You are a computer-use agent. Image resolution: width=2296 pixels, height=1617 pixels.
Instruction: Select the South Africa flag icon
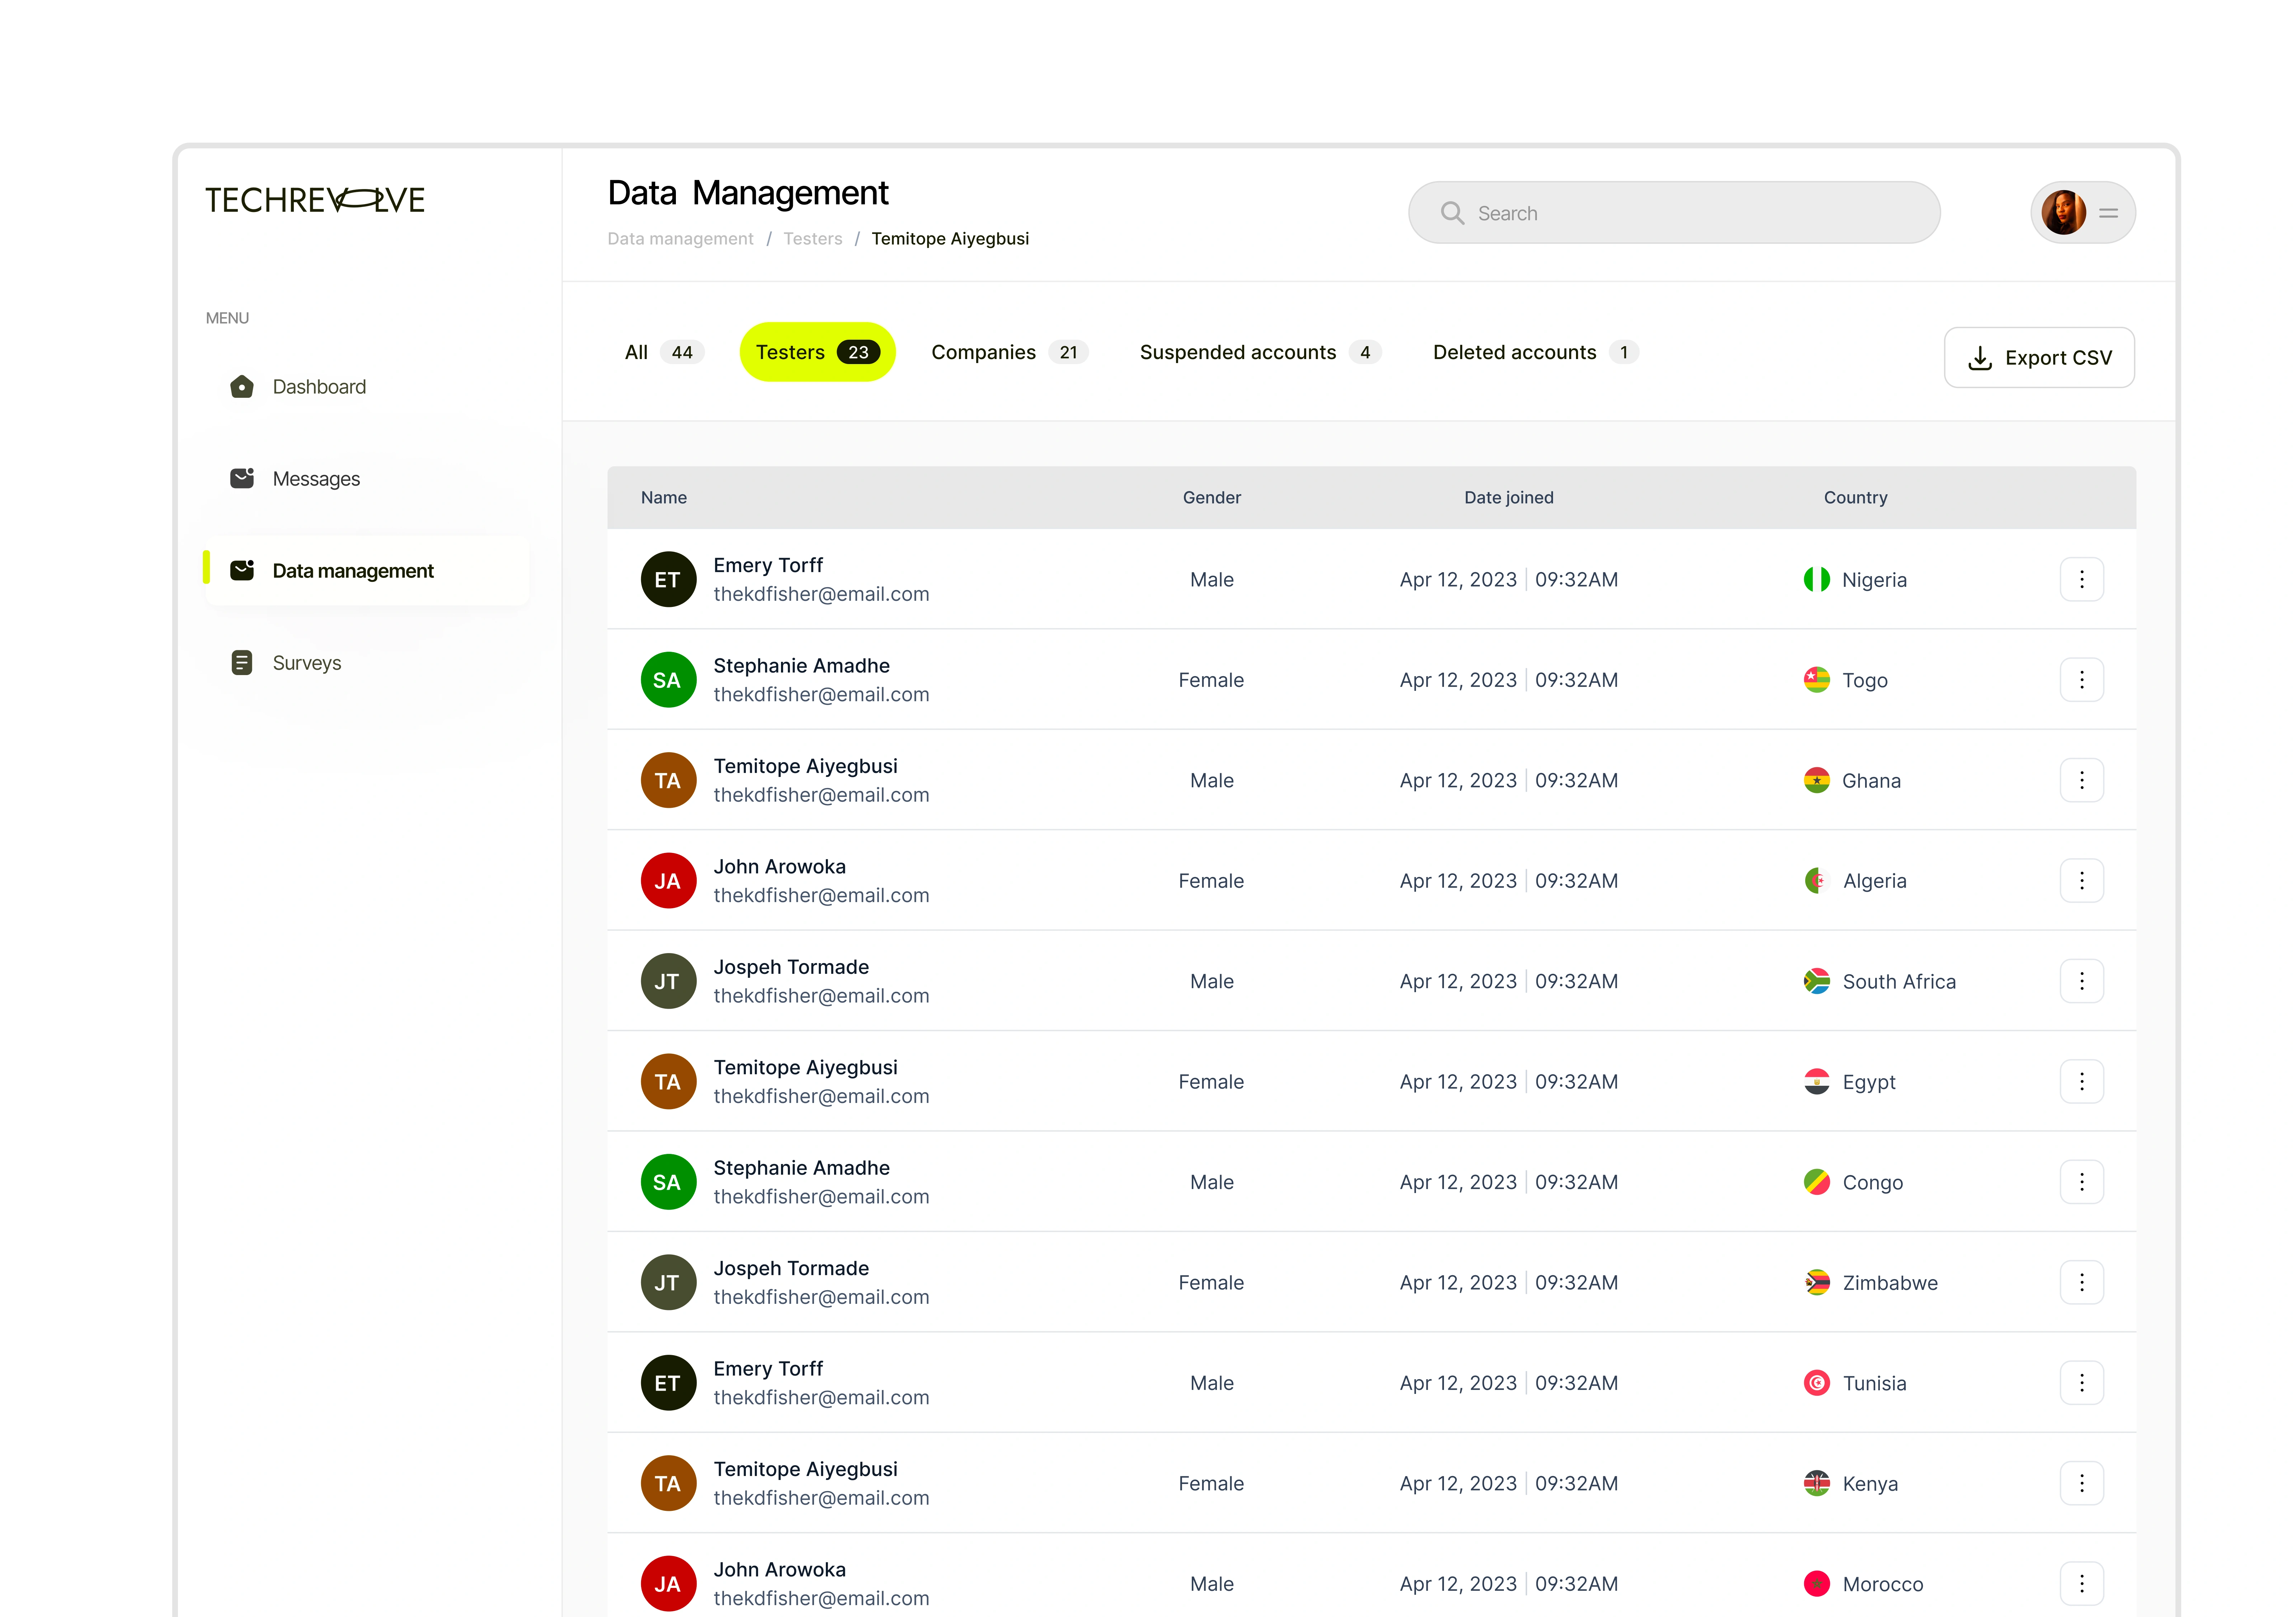click(1817, 981)
